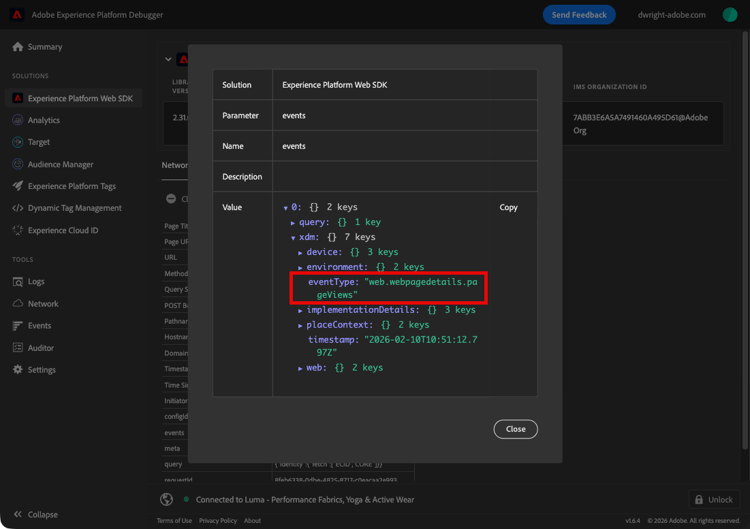The height and width of the screenshot is (529, 750).
Task: Open the Events tool
Action: pos(39,326)
